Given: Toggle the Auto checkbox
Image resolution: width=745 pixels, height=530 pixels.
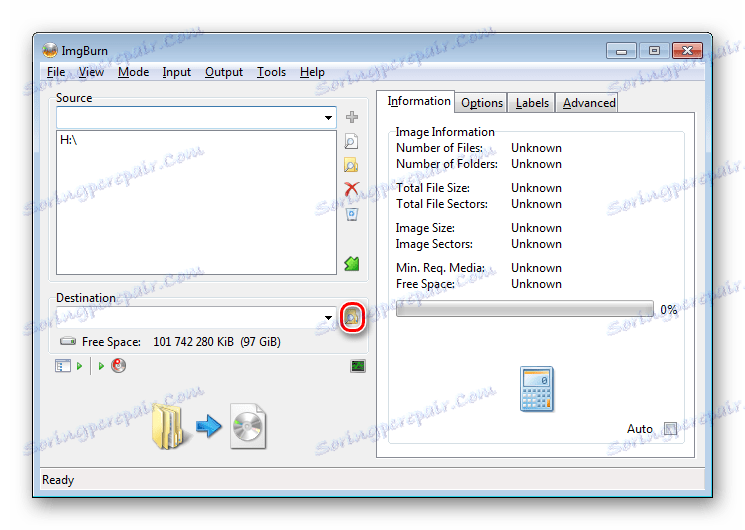Looking at the screenshot, I should click(x=670, y=429).
